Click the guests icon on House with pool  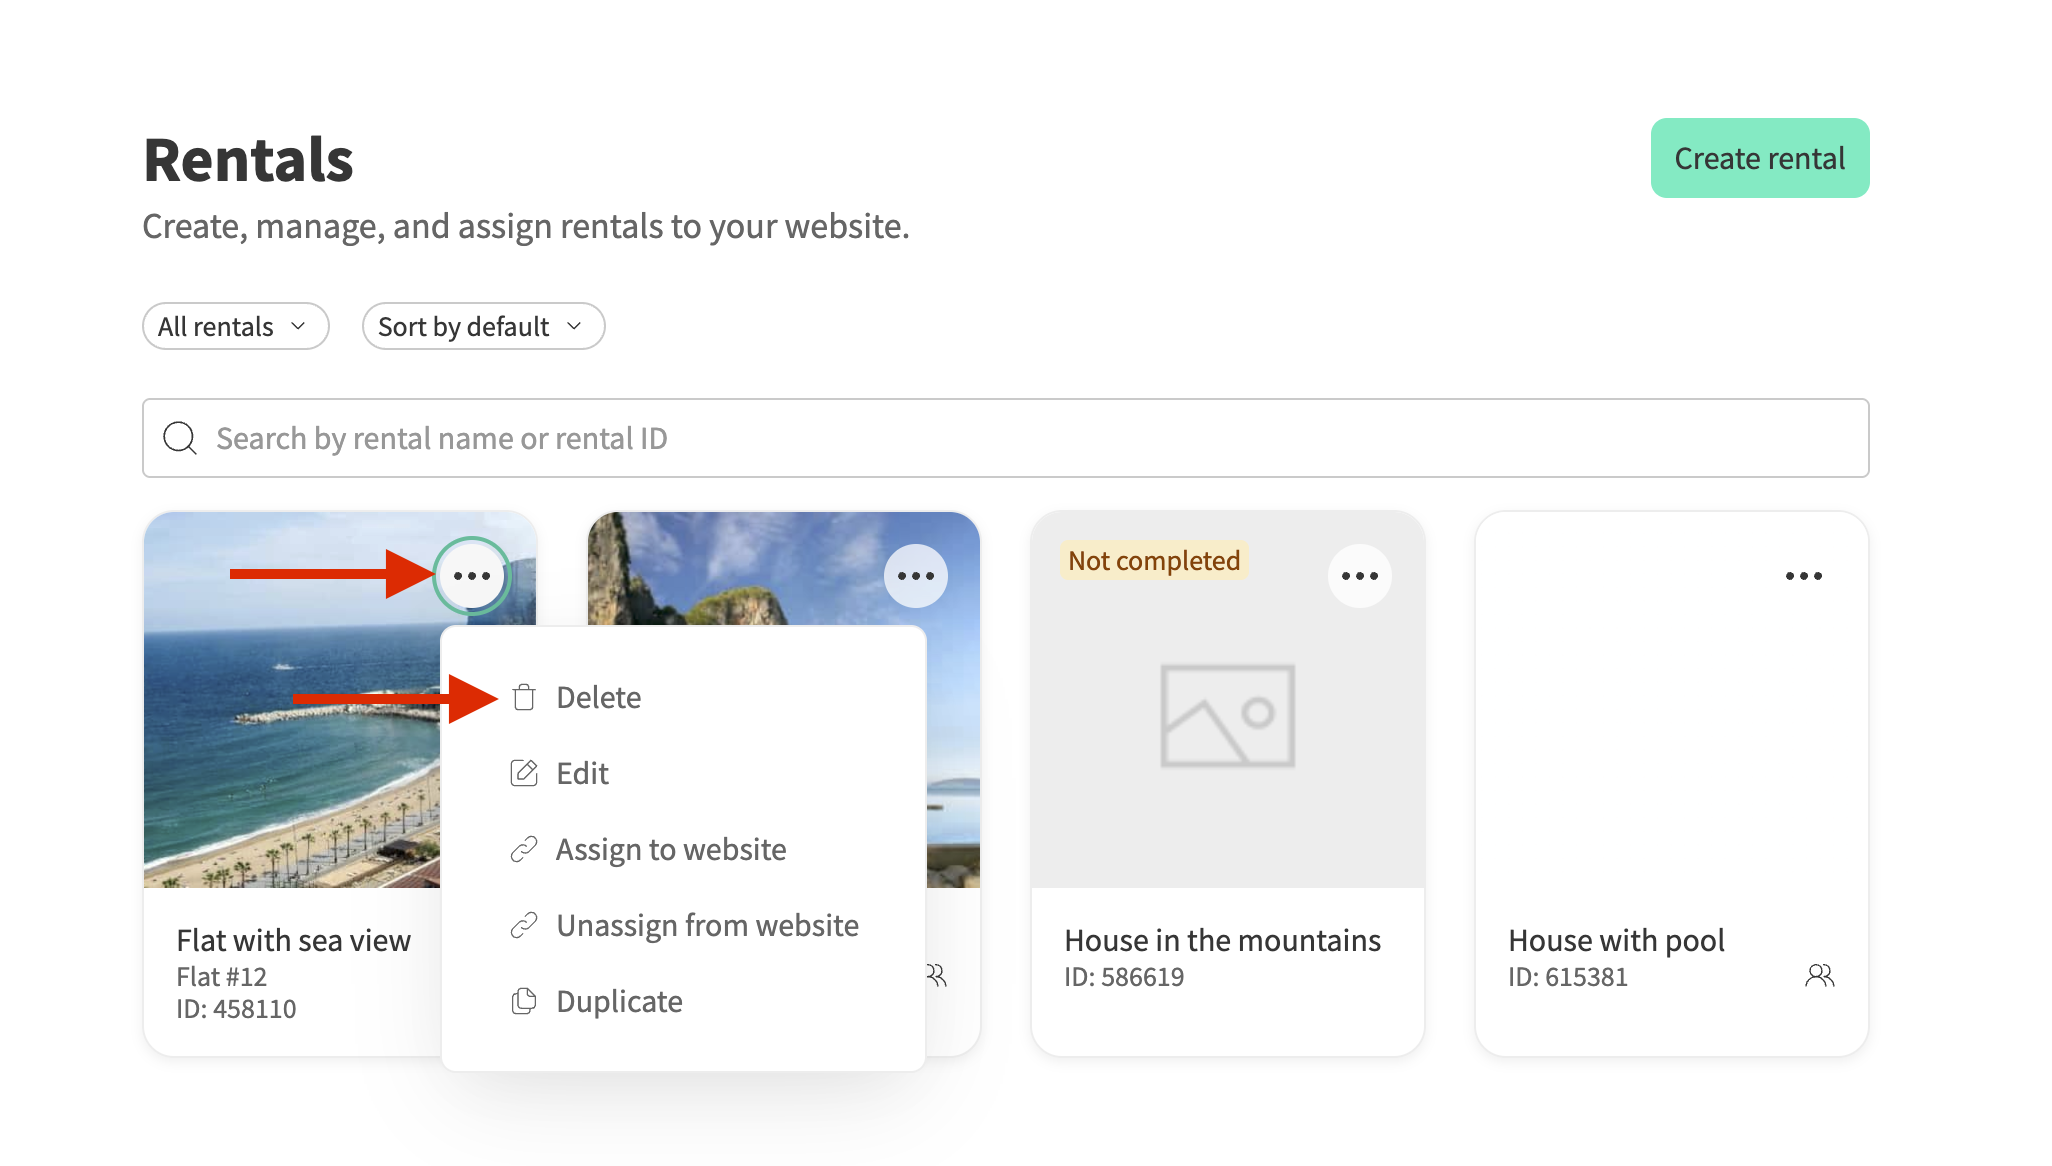(1819, 976)
